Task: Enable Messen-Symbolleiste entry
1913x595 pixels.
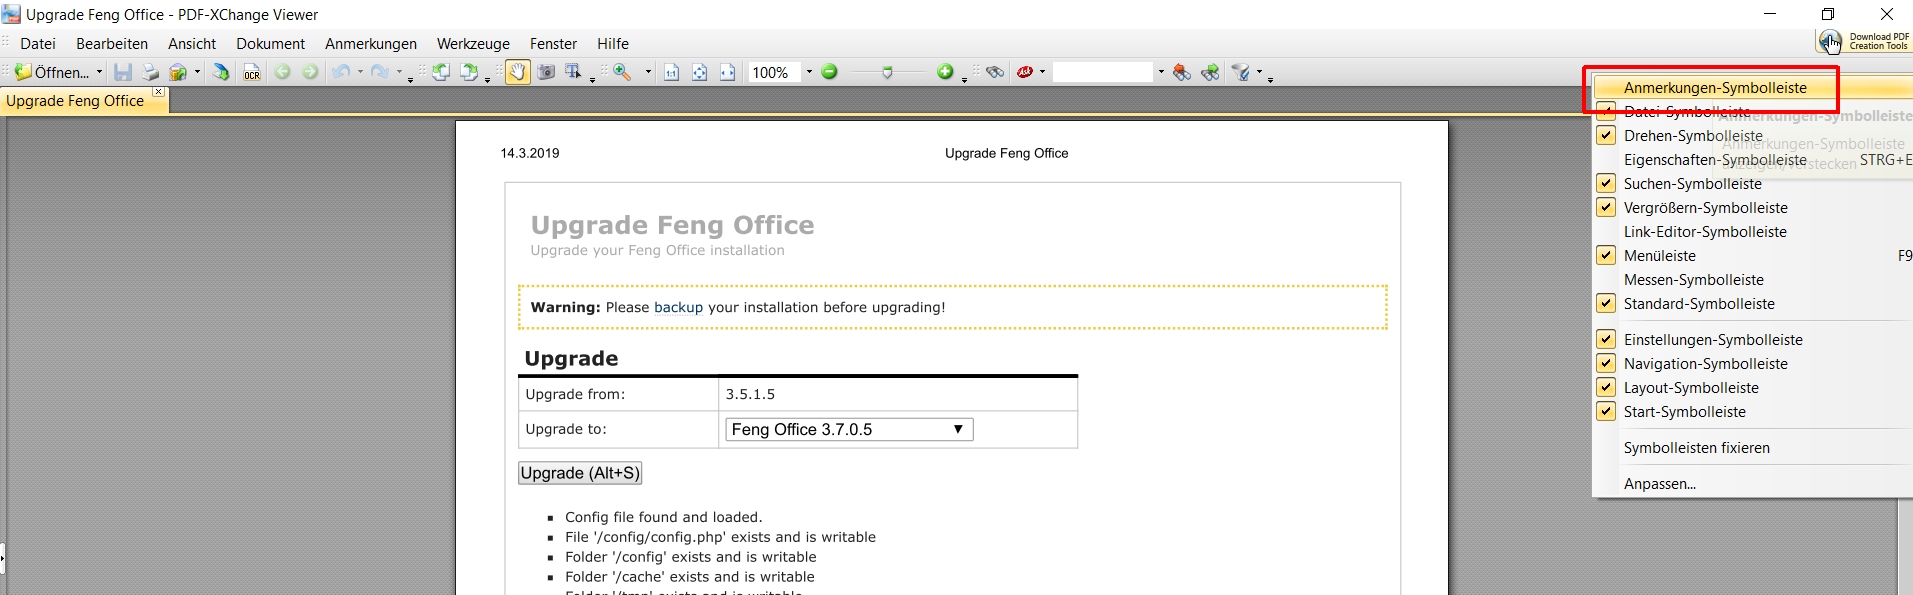Action: (x=1694, y=280)
